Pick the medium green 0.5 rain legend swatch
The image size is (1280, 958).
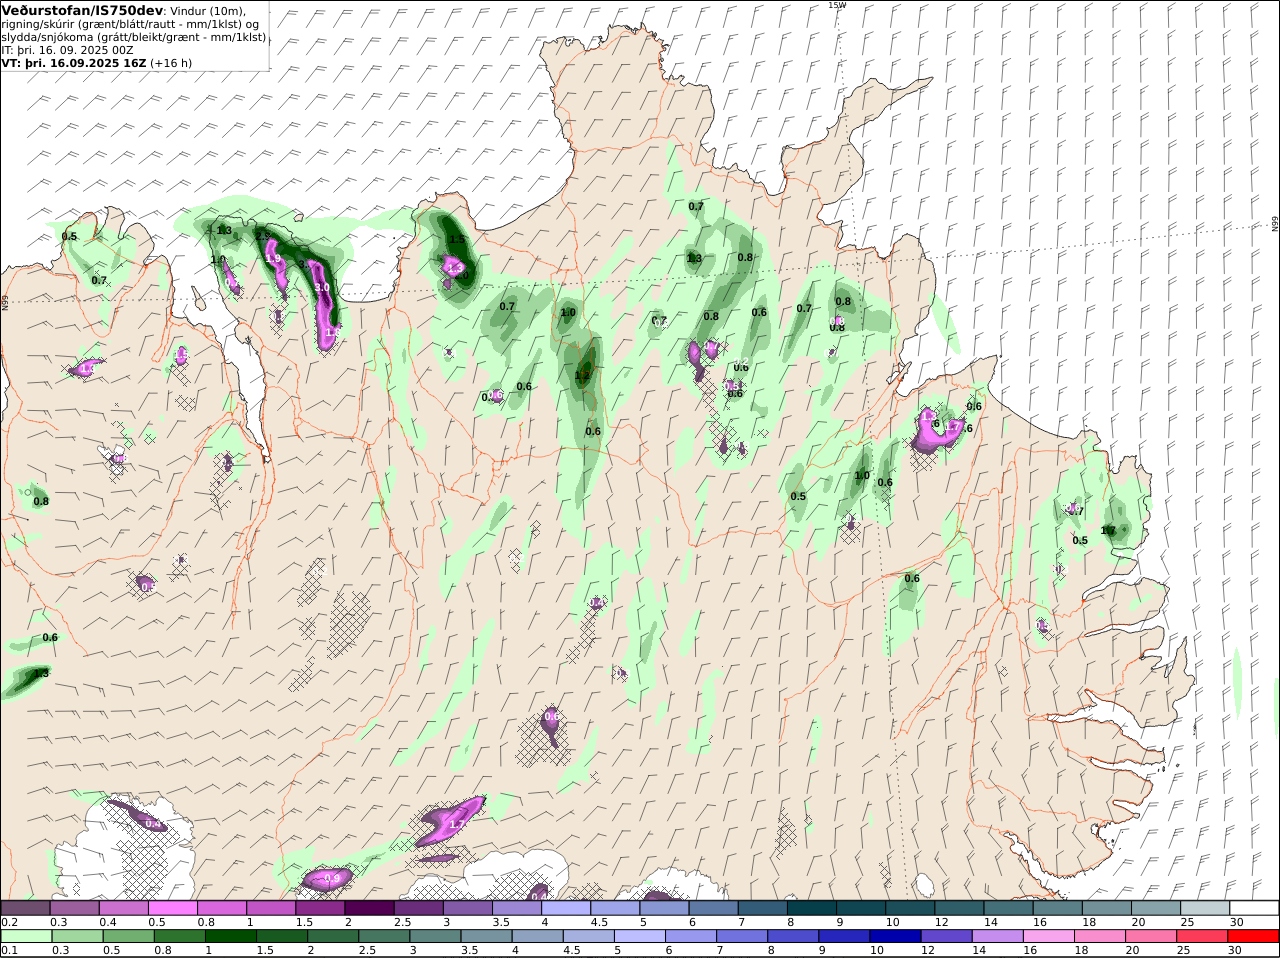click(x=128, y=936)
